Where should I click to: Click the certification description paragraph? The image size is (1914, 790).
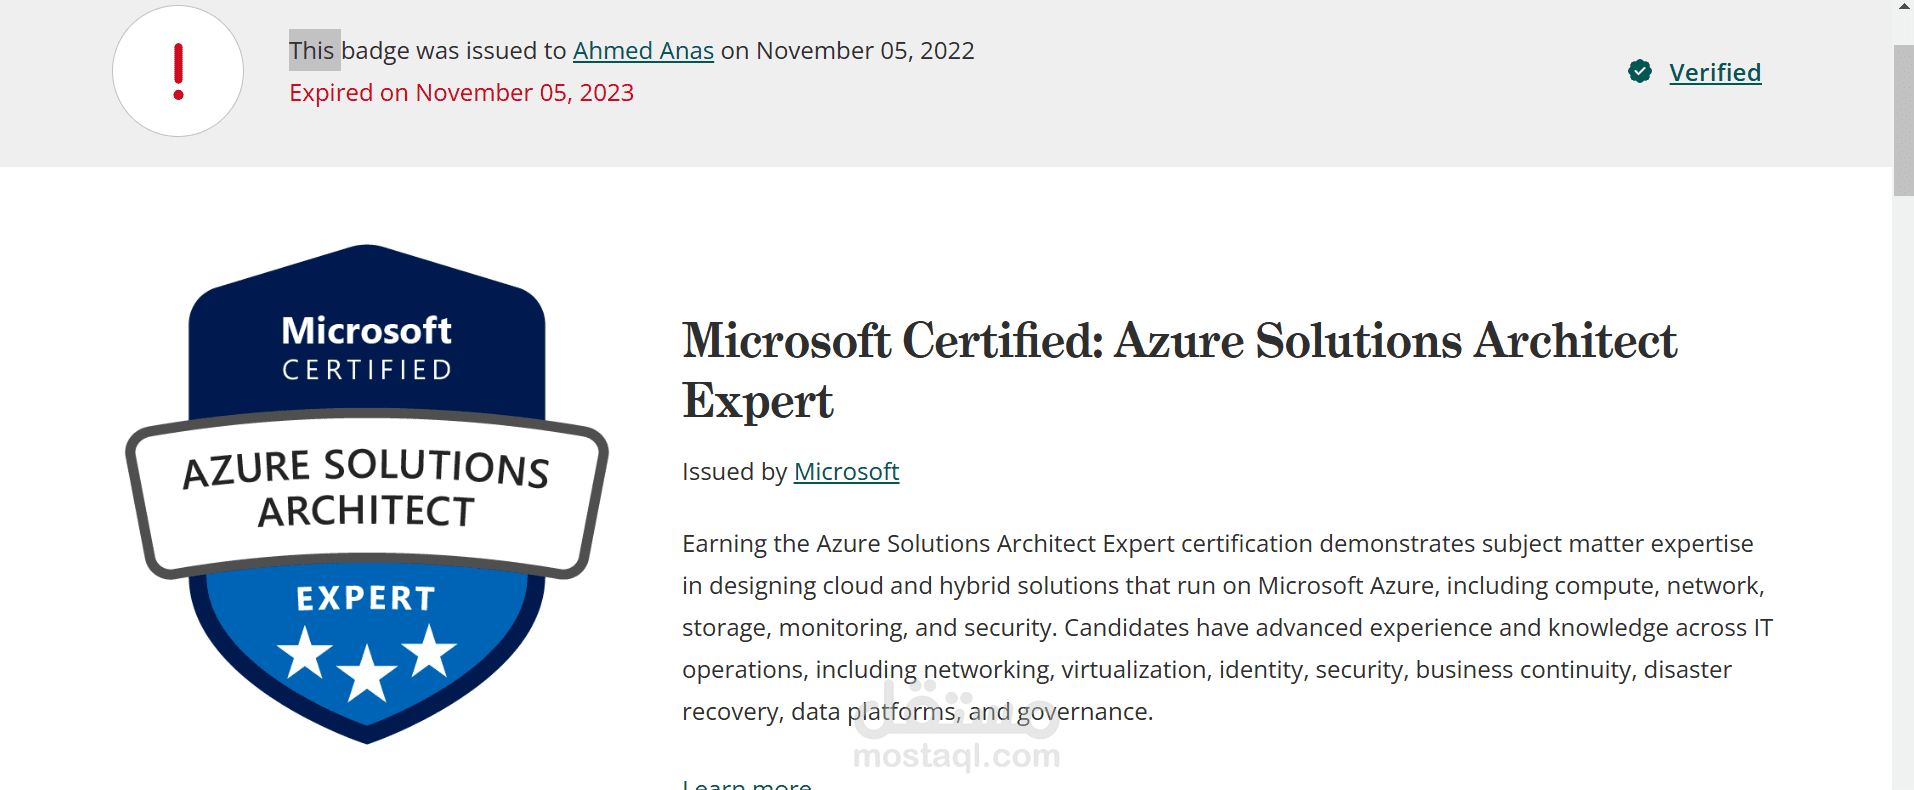click(x=1200, y=627)
